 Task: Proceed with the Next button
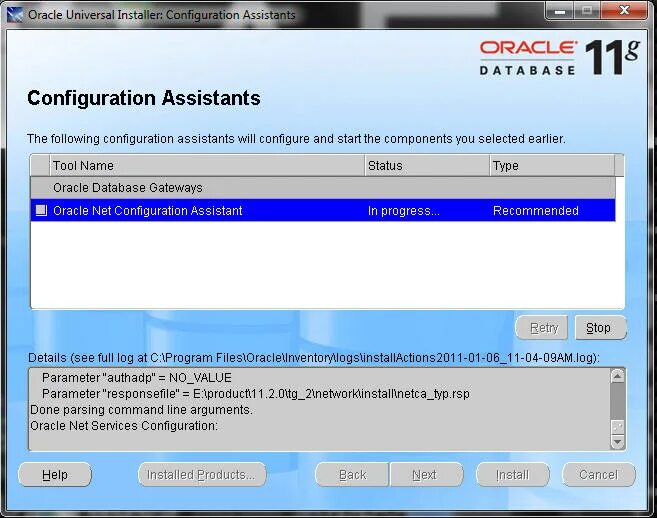(x=426, y=474)
